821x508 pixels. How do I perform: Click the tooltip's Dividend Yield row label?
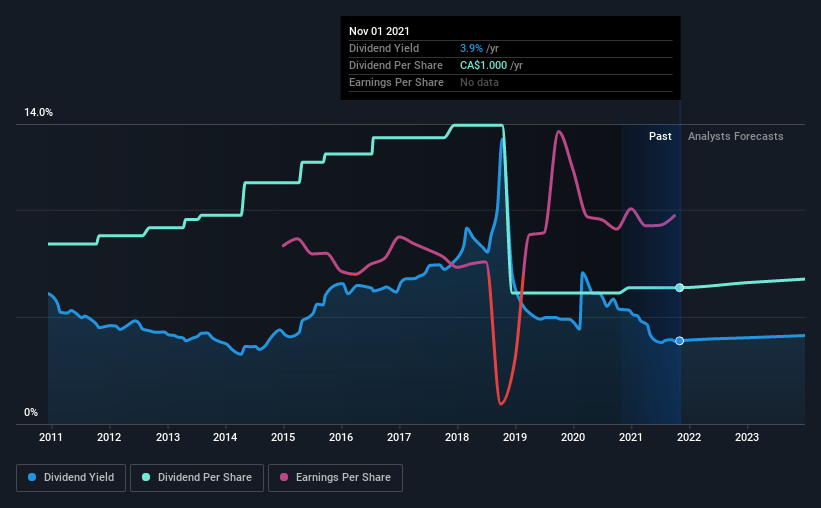pyautogui.click(x=384, y=48)
